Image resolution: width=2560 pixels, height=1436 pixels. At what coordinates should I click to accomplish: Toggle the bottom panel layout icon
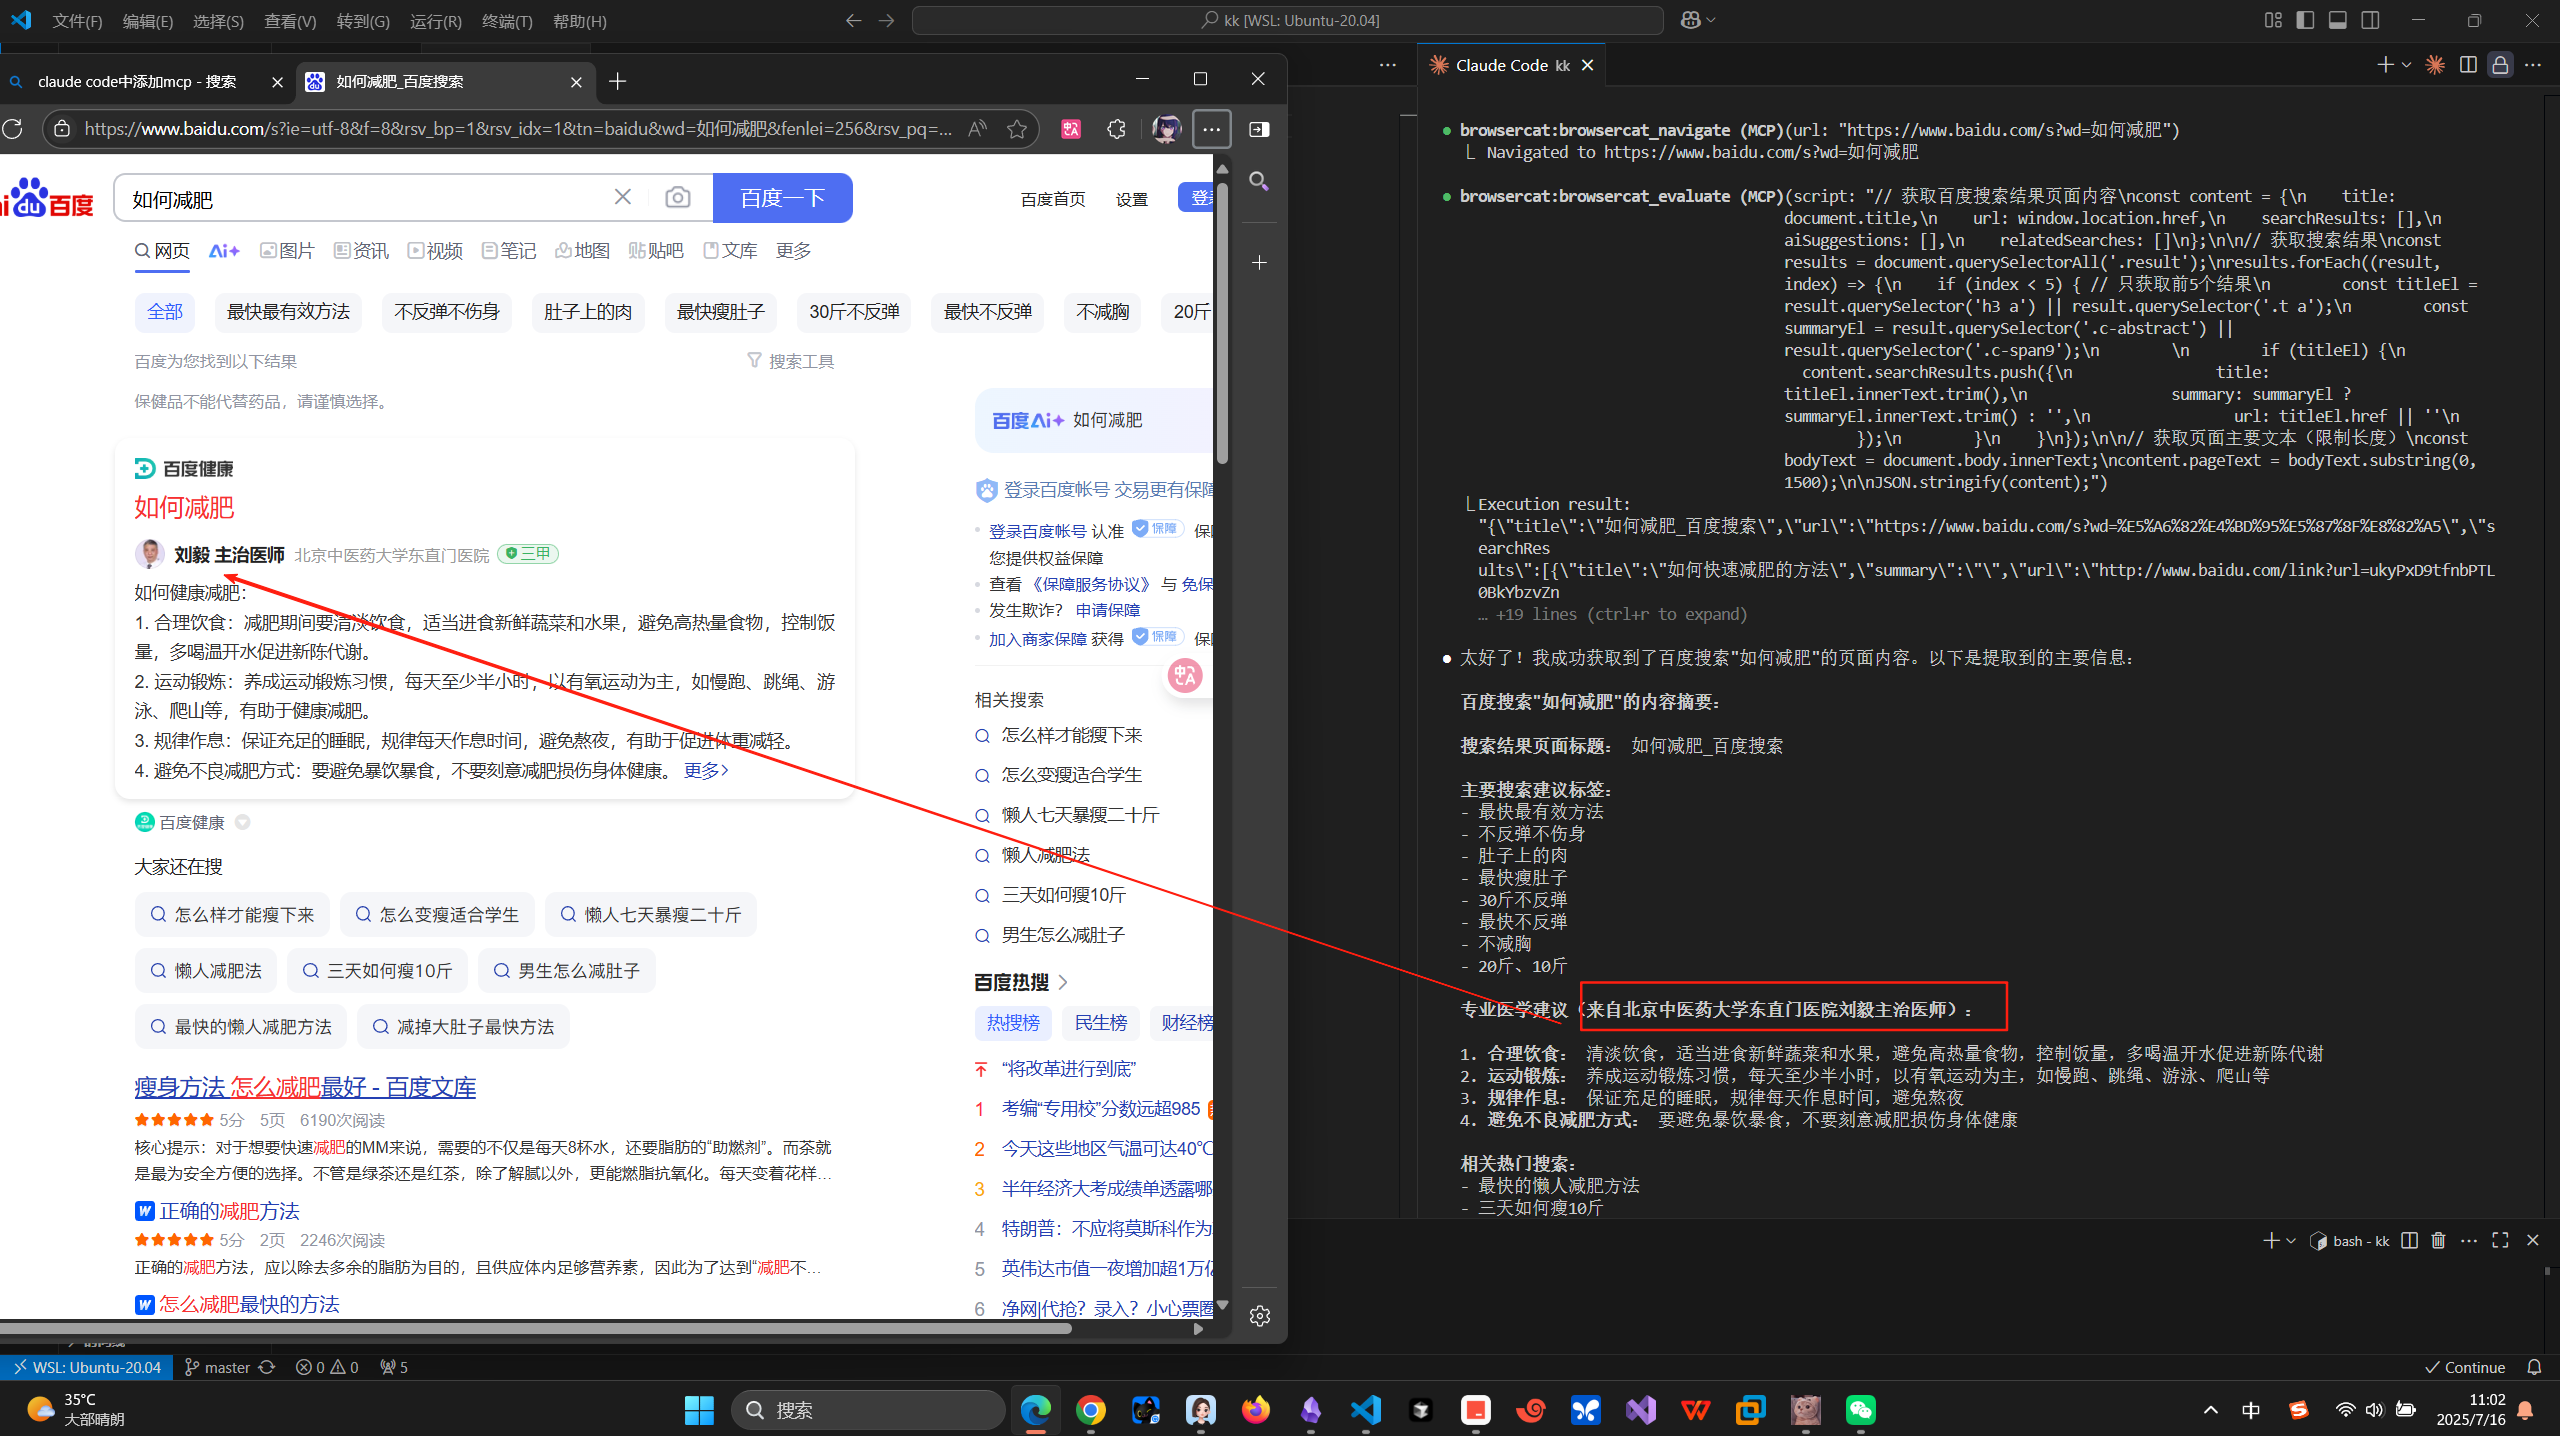(2338, 20)
